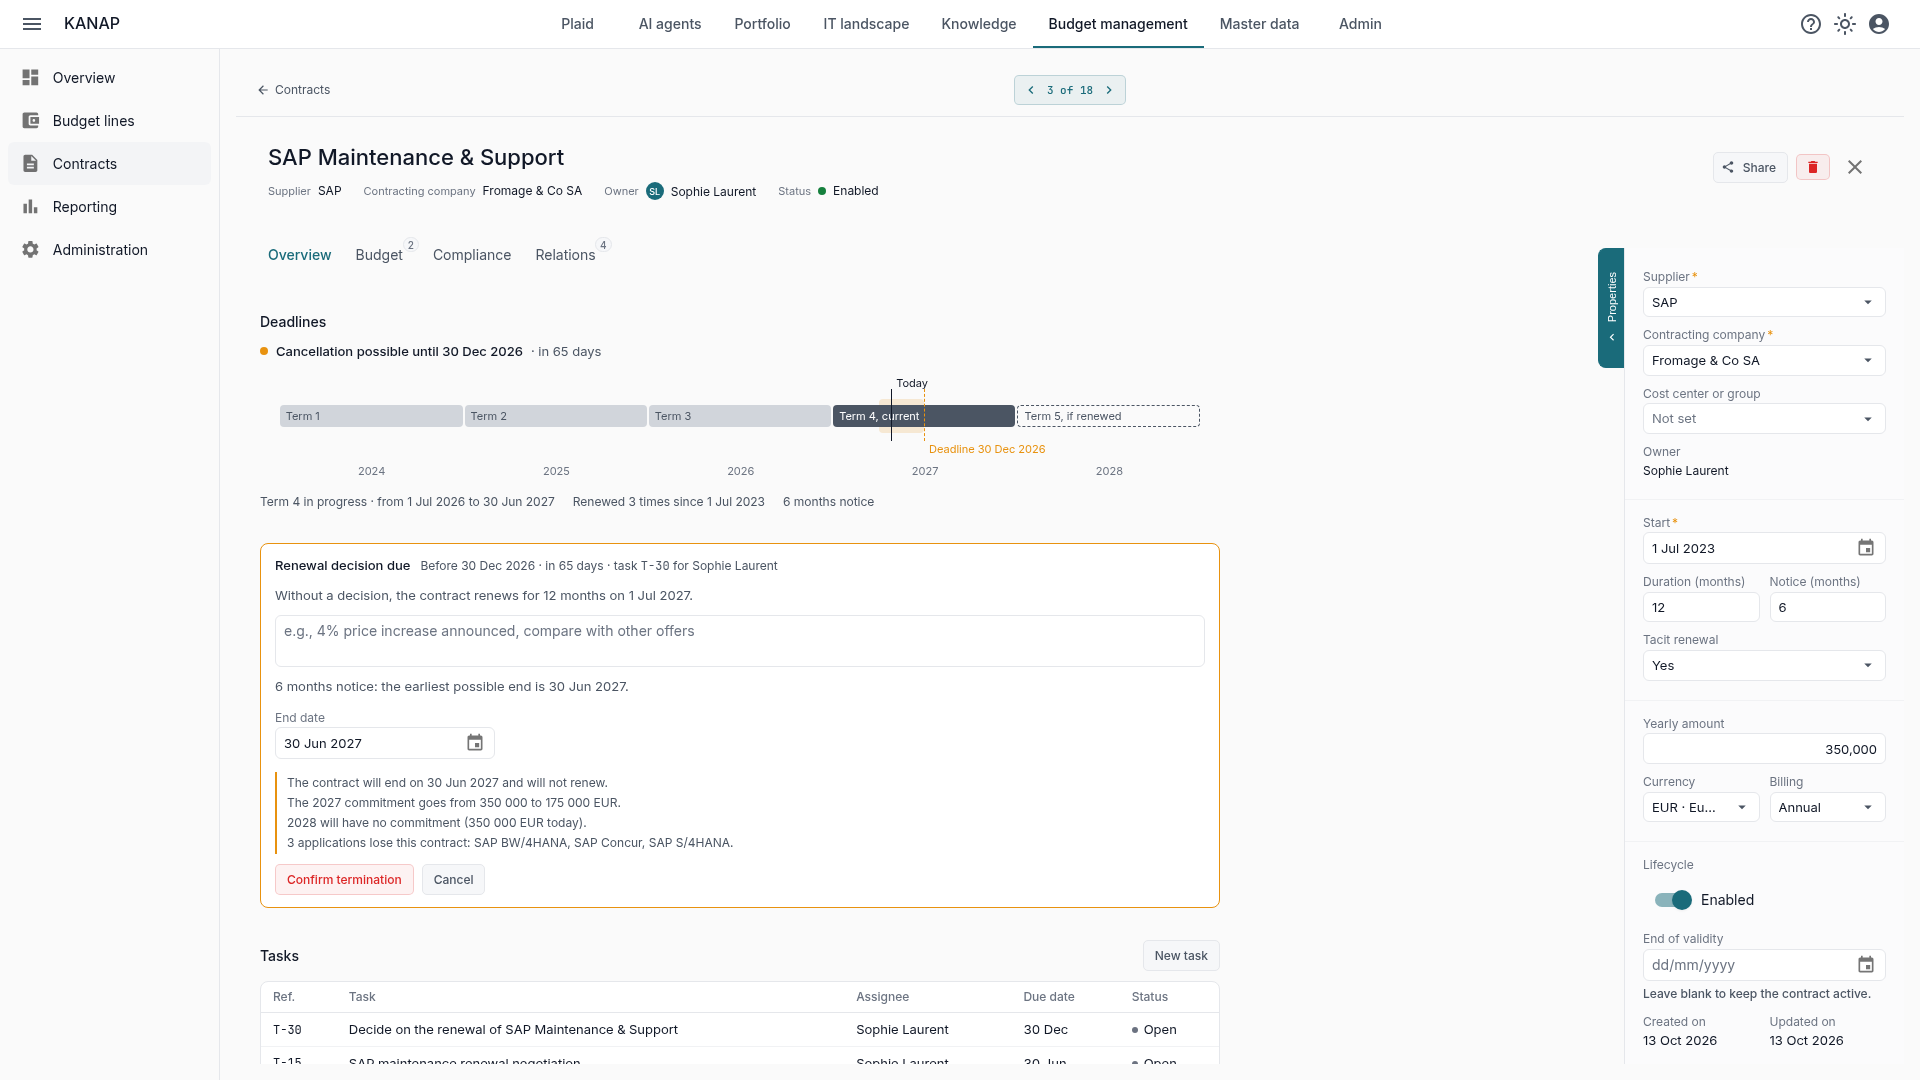Screen dimensions: 1920x1080
Task: Open the hamburger navigation menu
Action: click(32, 24)
